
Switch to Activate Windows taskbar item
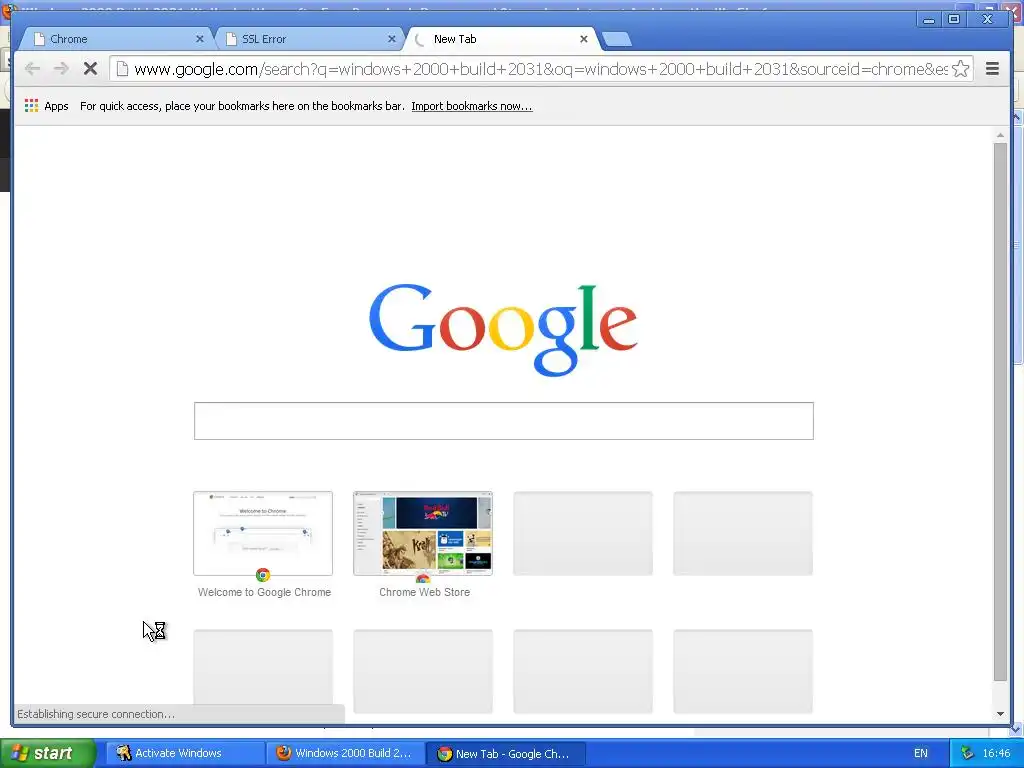coord(185,753)
